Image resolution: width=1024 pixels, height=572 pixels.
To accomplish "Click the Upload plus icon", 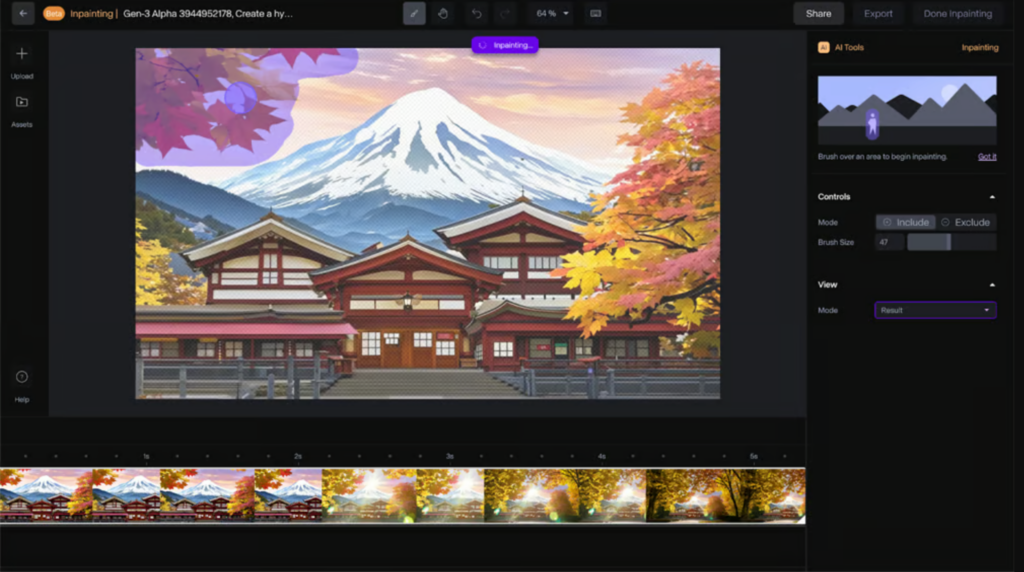I will coord(22,54).
